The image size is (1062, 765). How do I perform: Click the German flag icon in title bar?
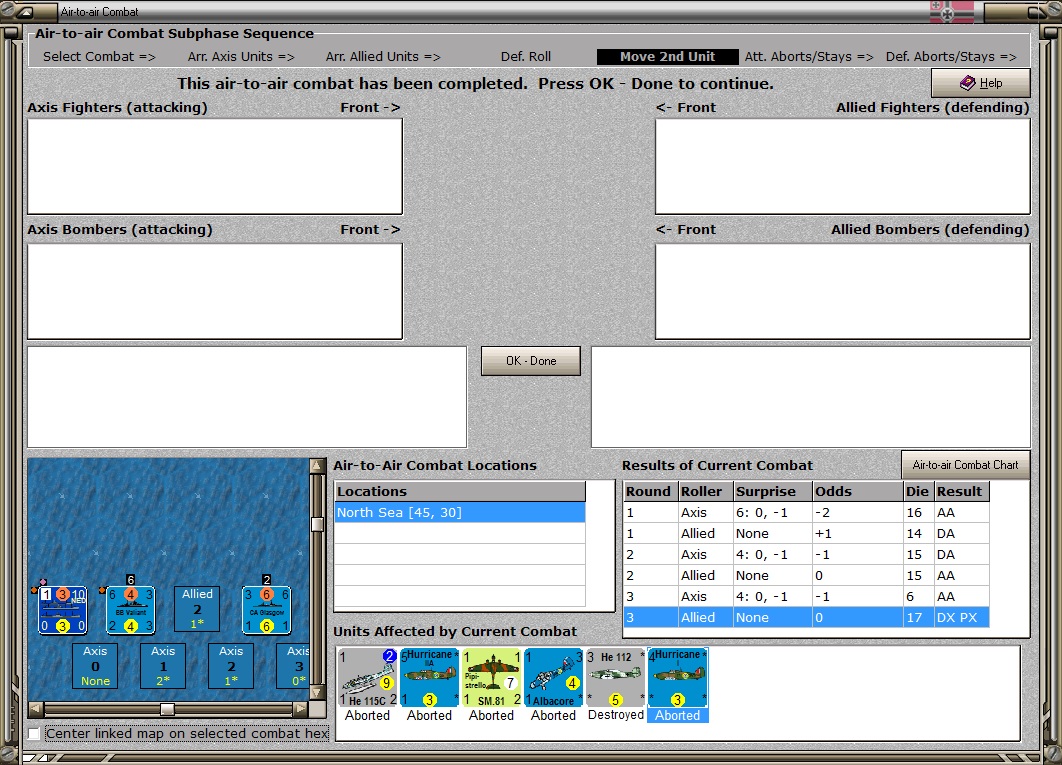(952, 12)
